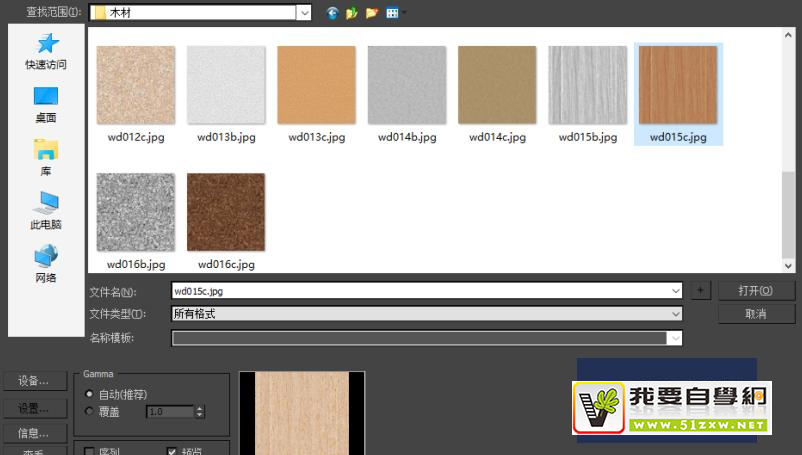Select the wd014b.jpg thumbnail
The image size is (802, 455).
coord(407,85)
